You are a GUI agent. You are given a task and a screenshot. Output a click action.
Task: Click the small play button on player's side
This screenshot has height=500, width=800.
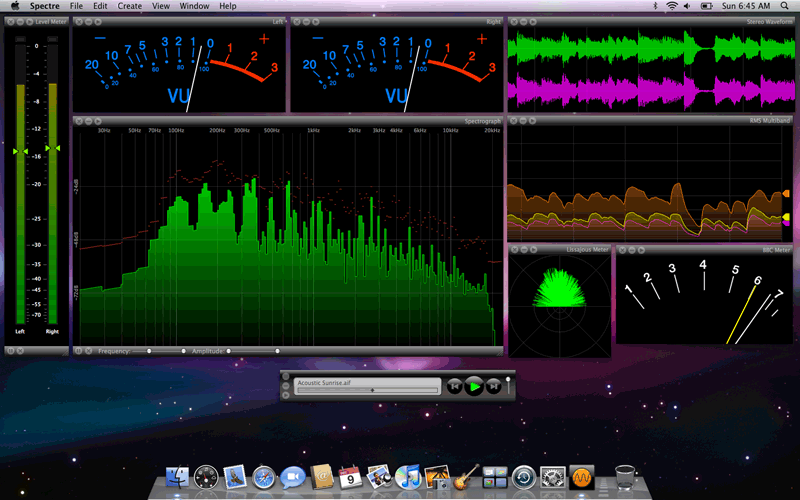(x=286, y=395)
